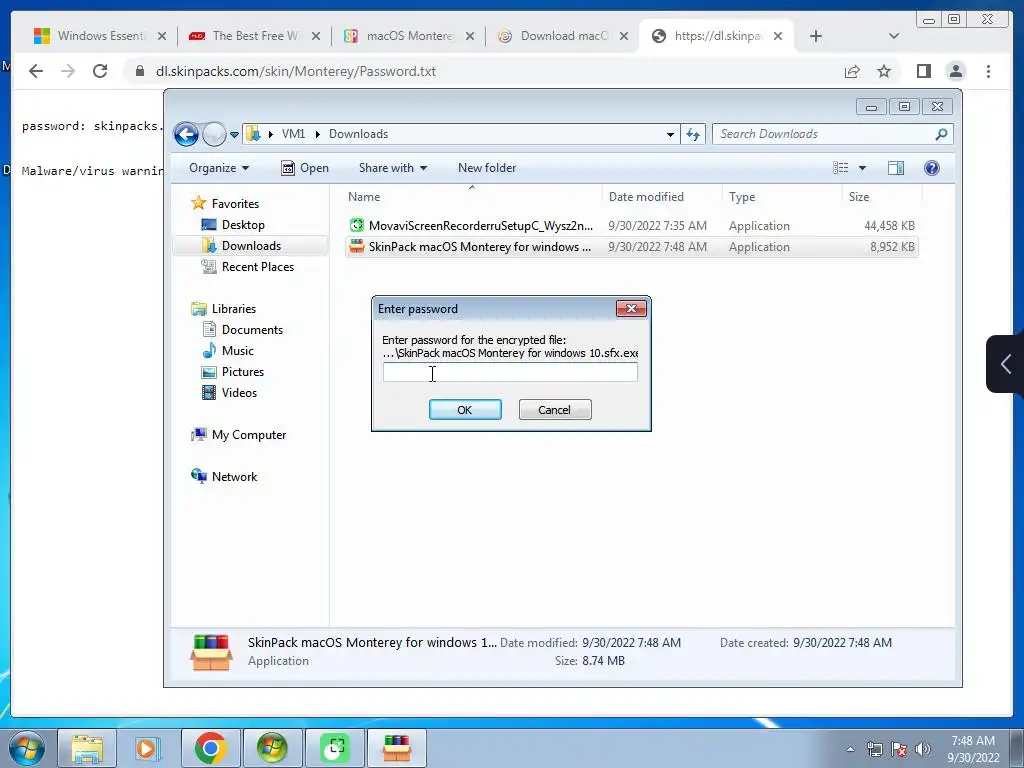Click the Chrome address bar URL
The height and width of the screenshot is (768, 1024).
[x=296, y=71]
